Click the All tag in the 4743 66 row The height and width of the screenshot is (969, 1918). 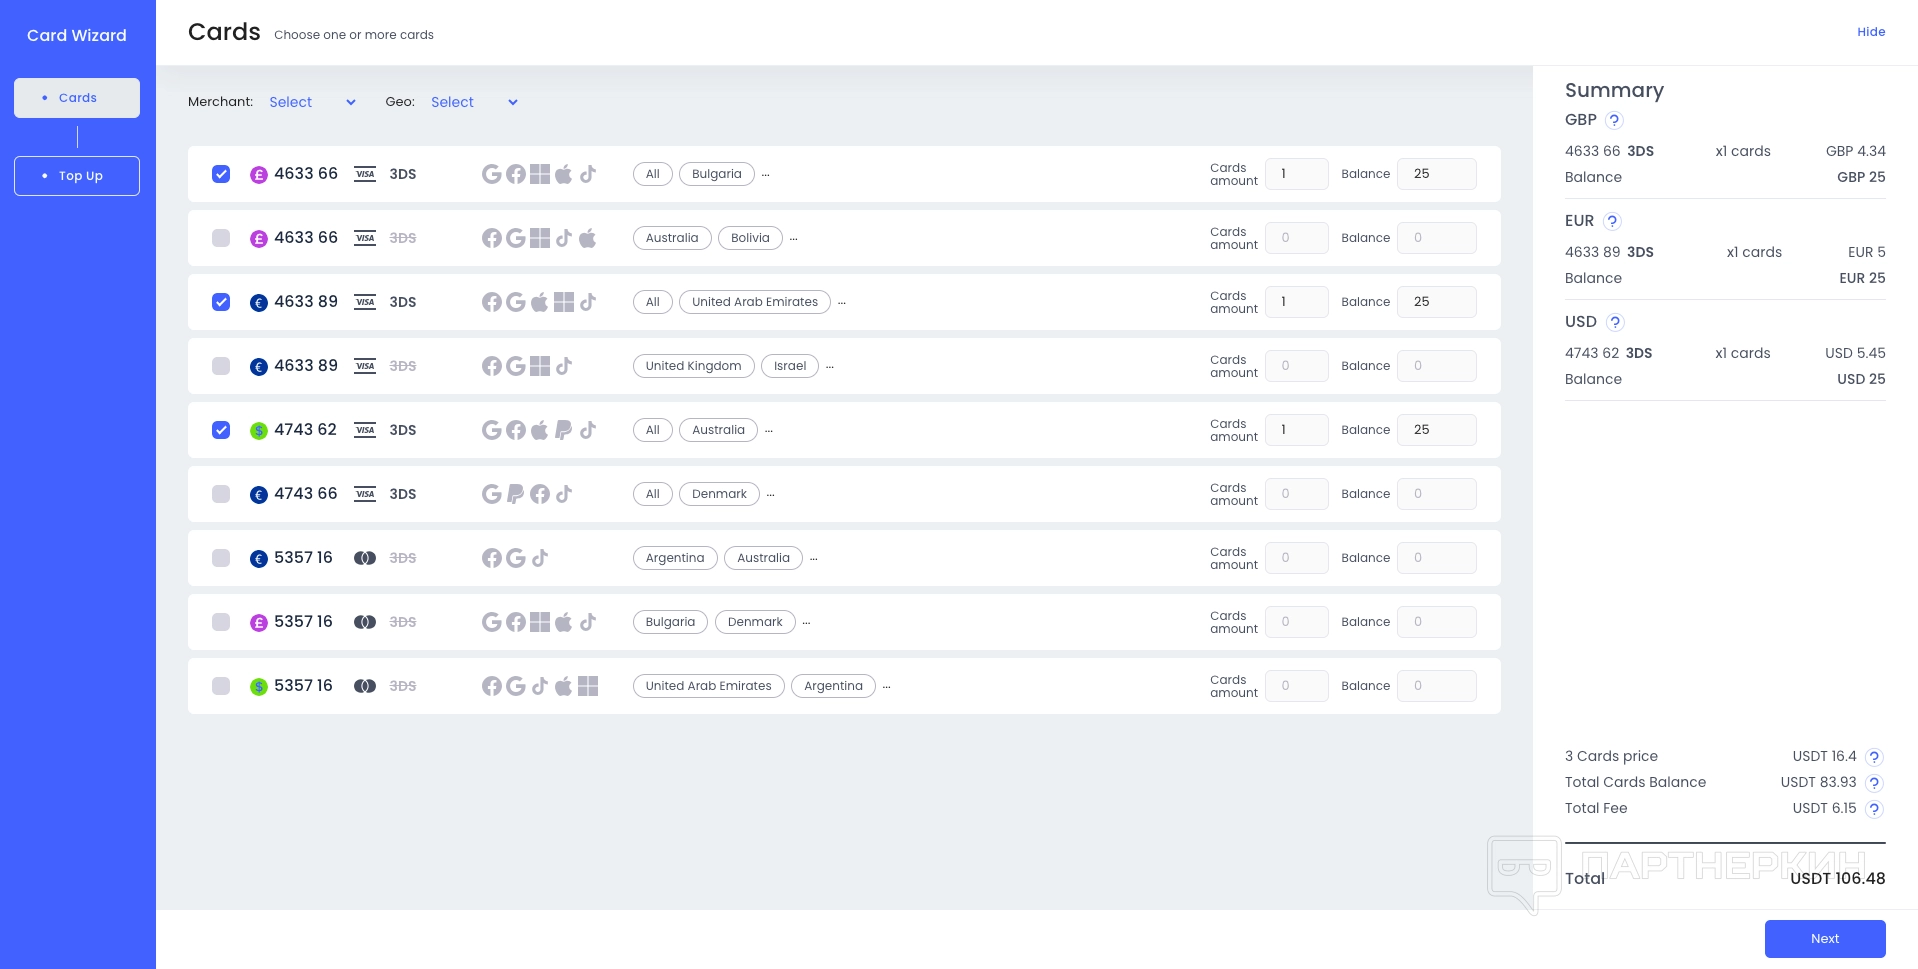tap(653, 494)
